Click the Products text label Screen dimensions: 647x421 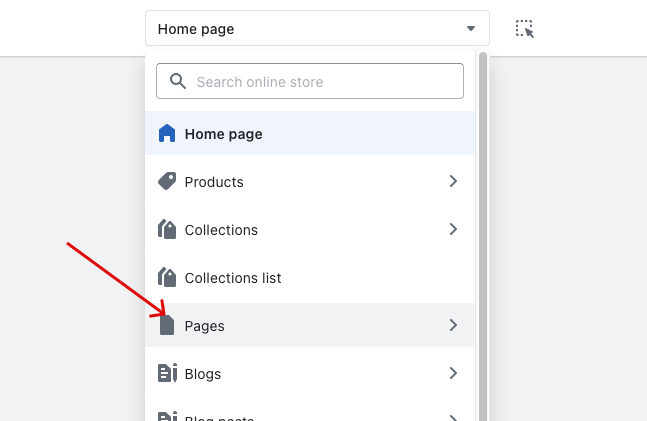(x=214, y=182)
